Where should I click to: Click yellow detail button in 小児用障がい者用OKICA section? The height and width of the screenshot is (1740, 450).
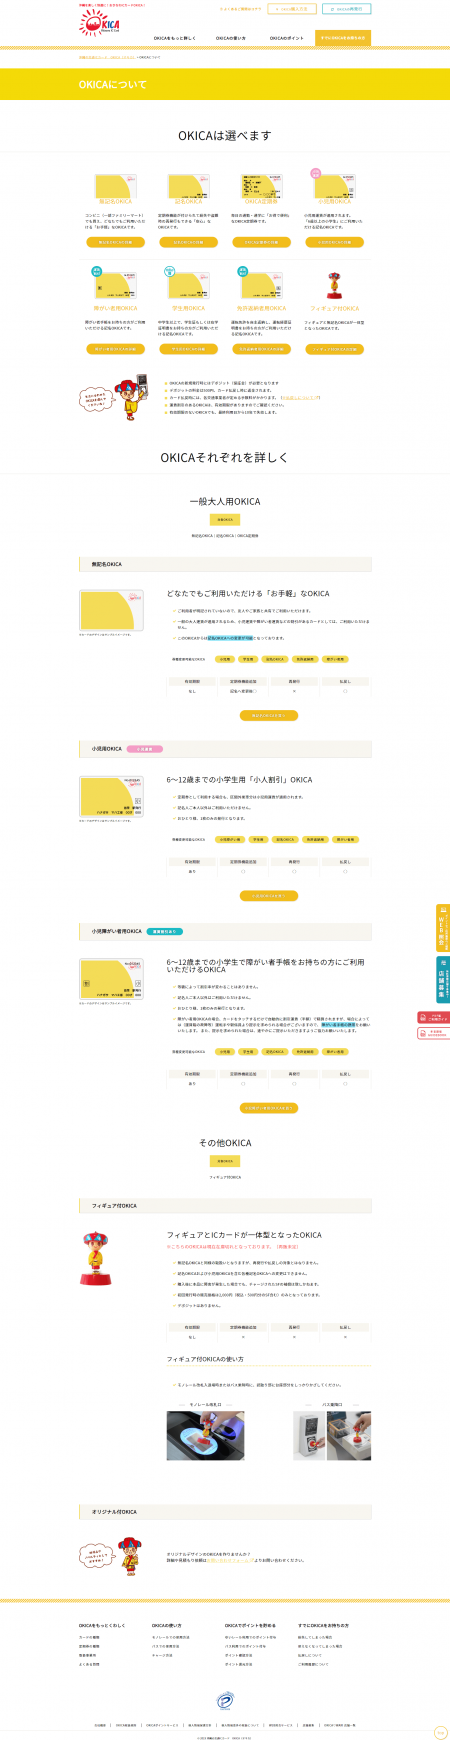[x=269, y=1108]
